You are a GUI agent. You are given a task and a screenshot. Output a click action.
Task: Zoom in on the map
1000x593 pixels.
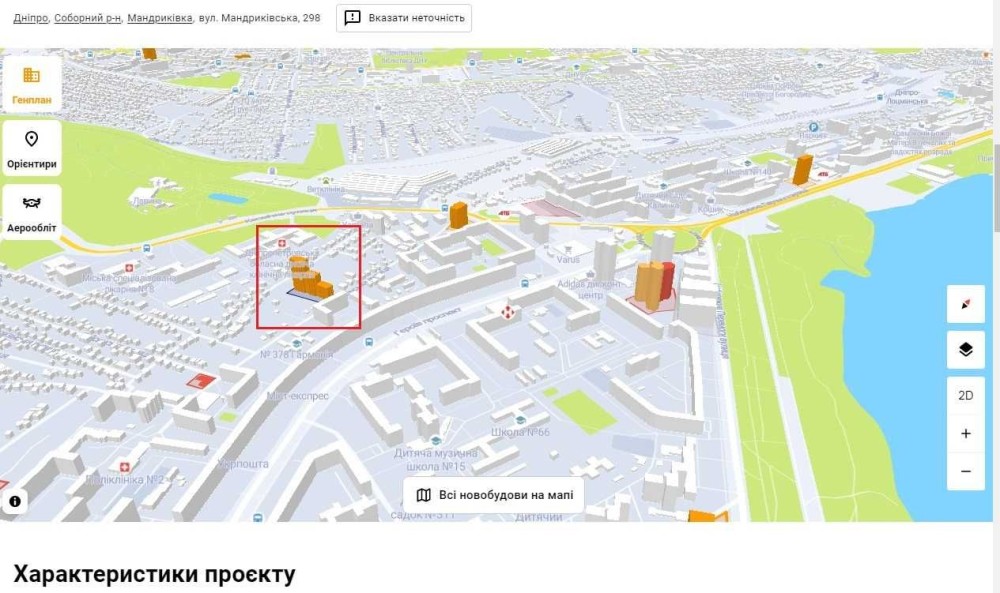pos(965,434)
